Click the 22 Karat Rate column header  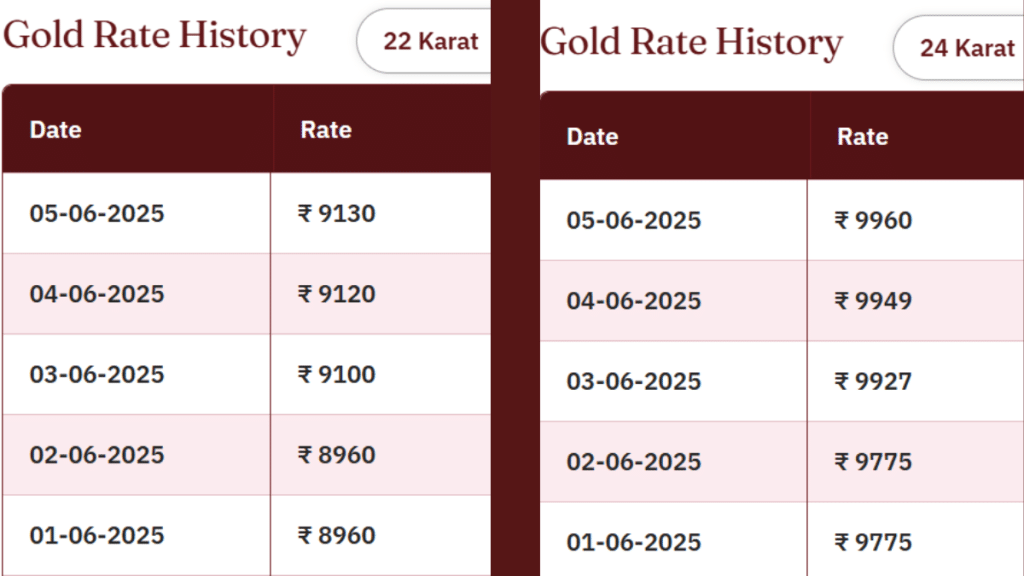[326, 129]
